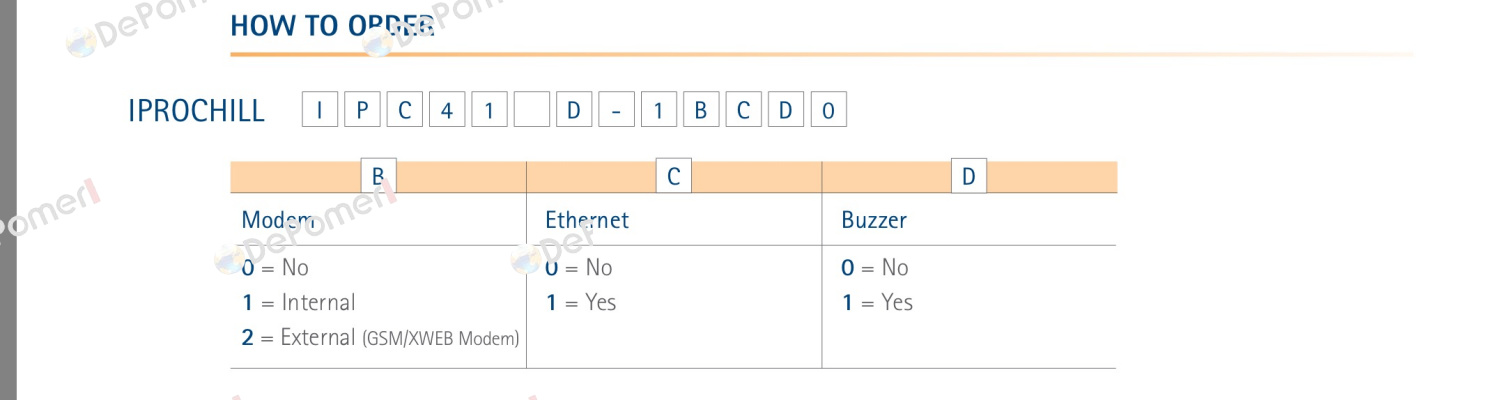Click '1 = Yes' under Ethernet
This screenshot has width=1498, height=400.
point(581,302)
